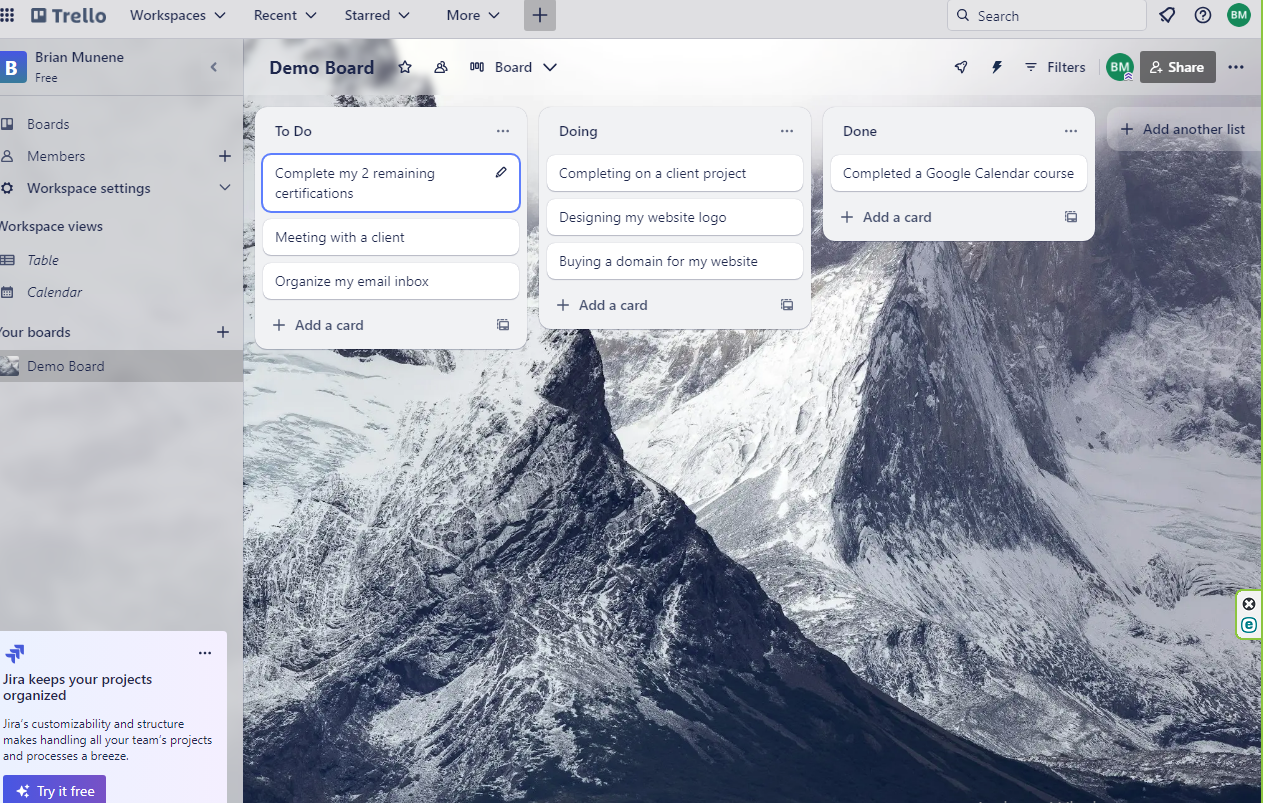
Task: Star the Demo Board title
Action: coord(405,67)
